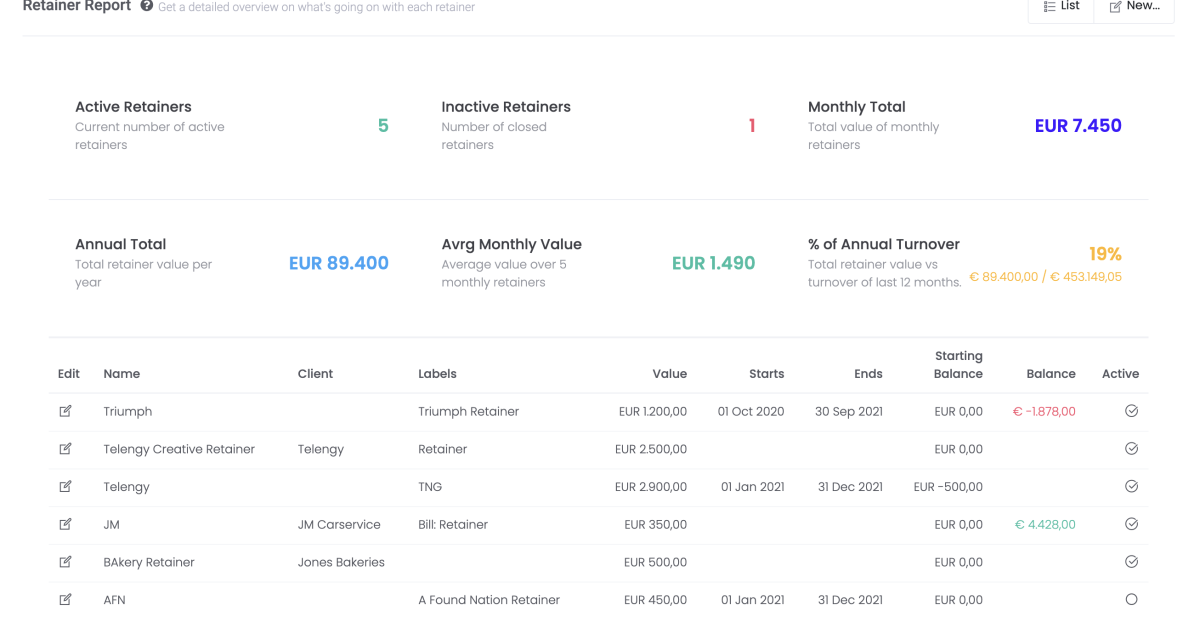
Task: Open edit for Telengy Creative Retainer
Action: (x=65, y=449)
